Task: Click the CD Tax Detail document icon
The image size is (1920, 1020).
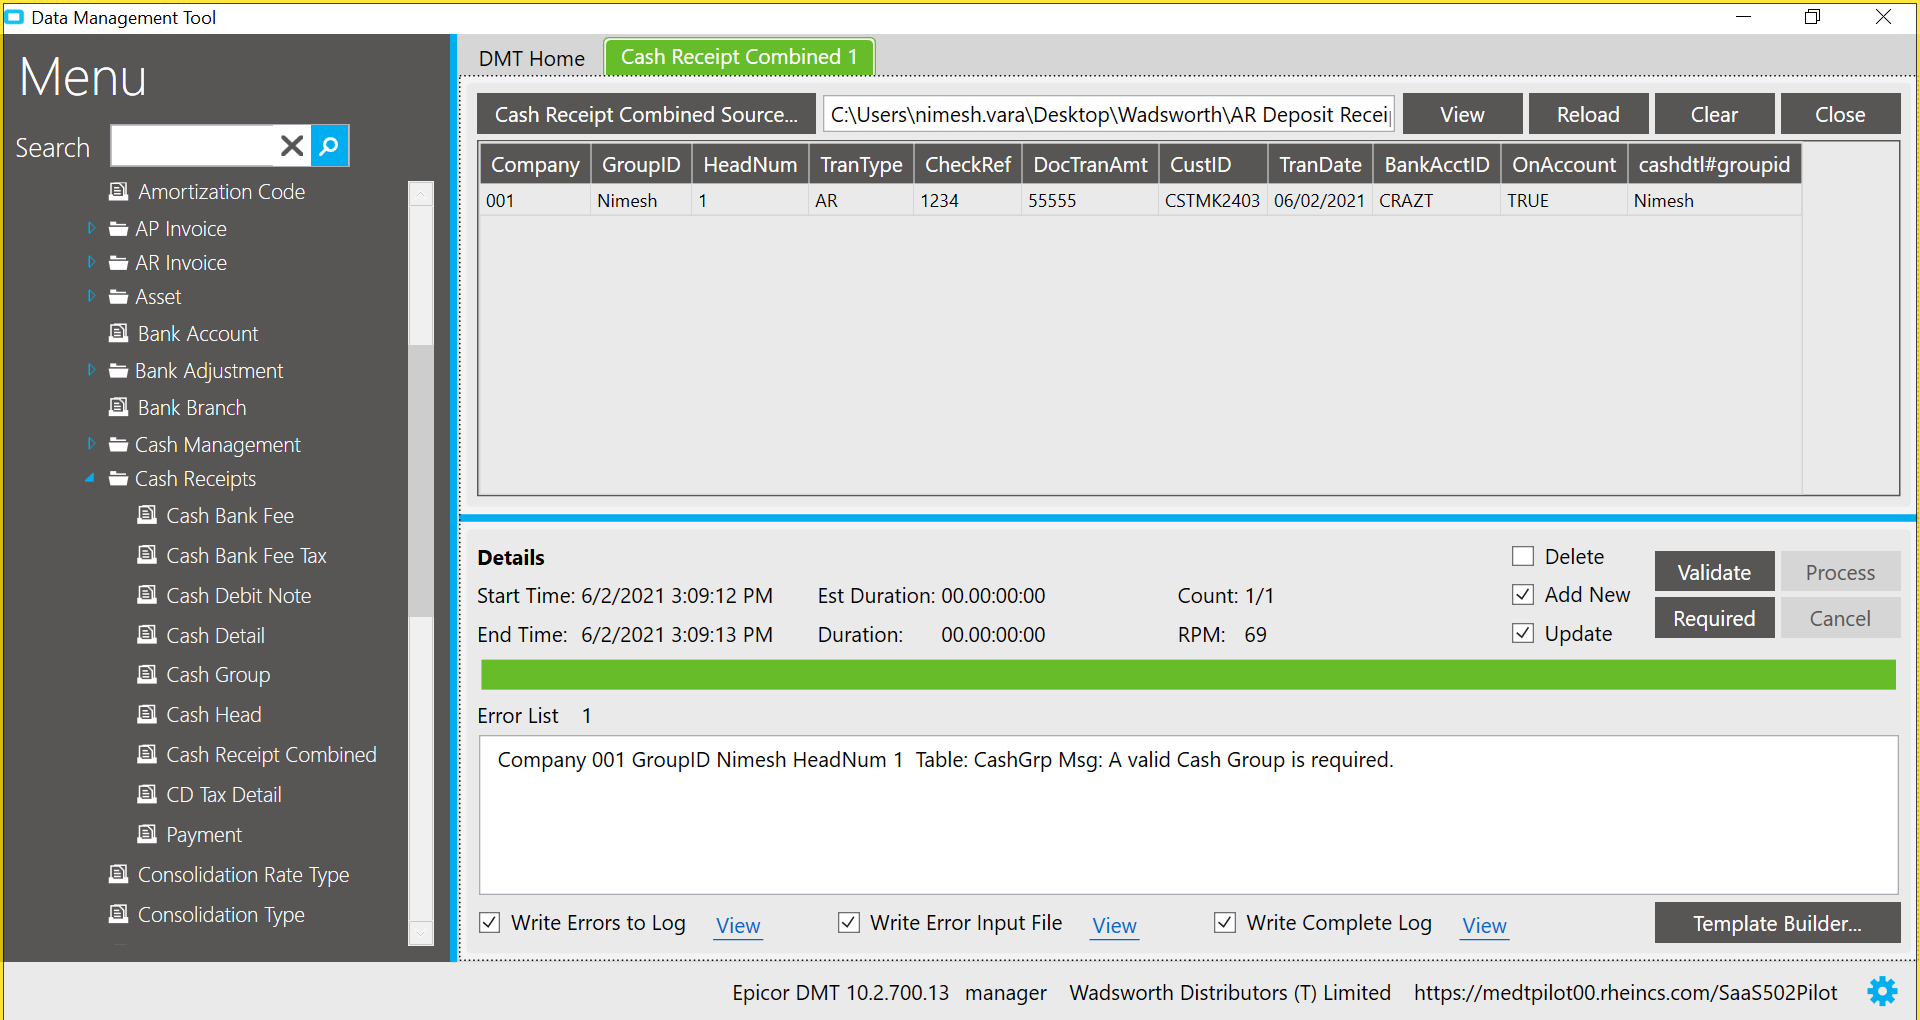Action: (x=147, y=794)
